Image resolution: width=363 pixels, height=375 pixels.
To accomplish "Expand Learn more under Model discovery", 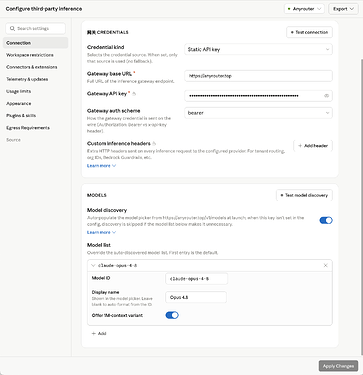I will click(101, 232).
